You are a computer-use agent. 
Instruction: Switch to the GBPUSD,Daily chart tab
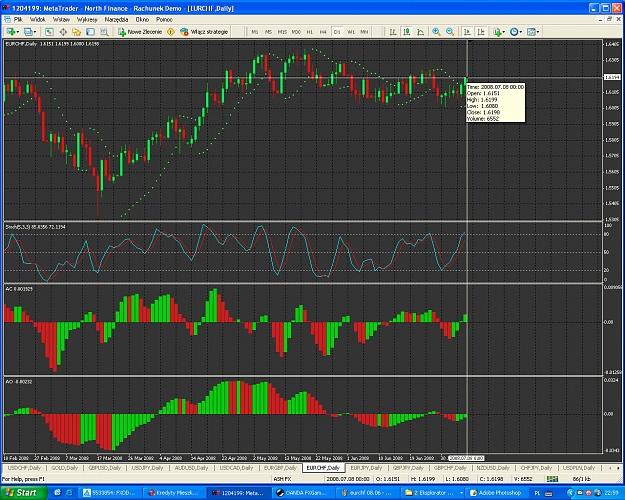coord(104,468)
